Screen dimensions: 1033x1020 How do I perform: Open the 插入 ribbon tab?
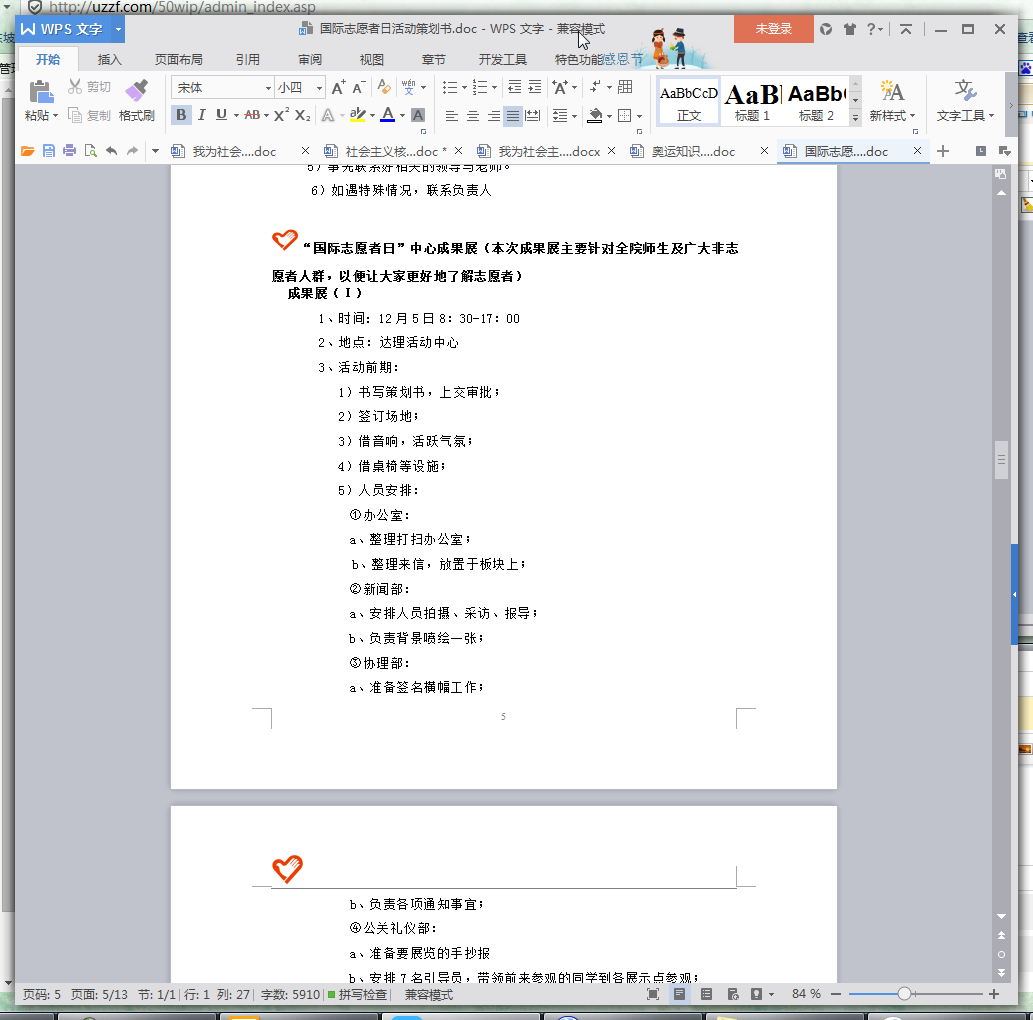click(109, 59)
